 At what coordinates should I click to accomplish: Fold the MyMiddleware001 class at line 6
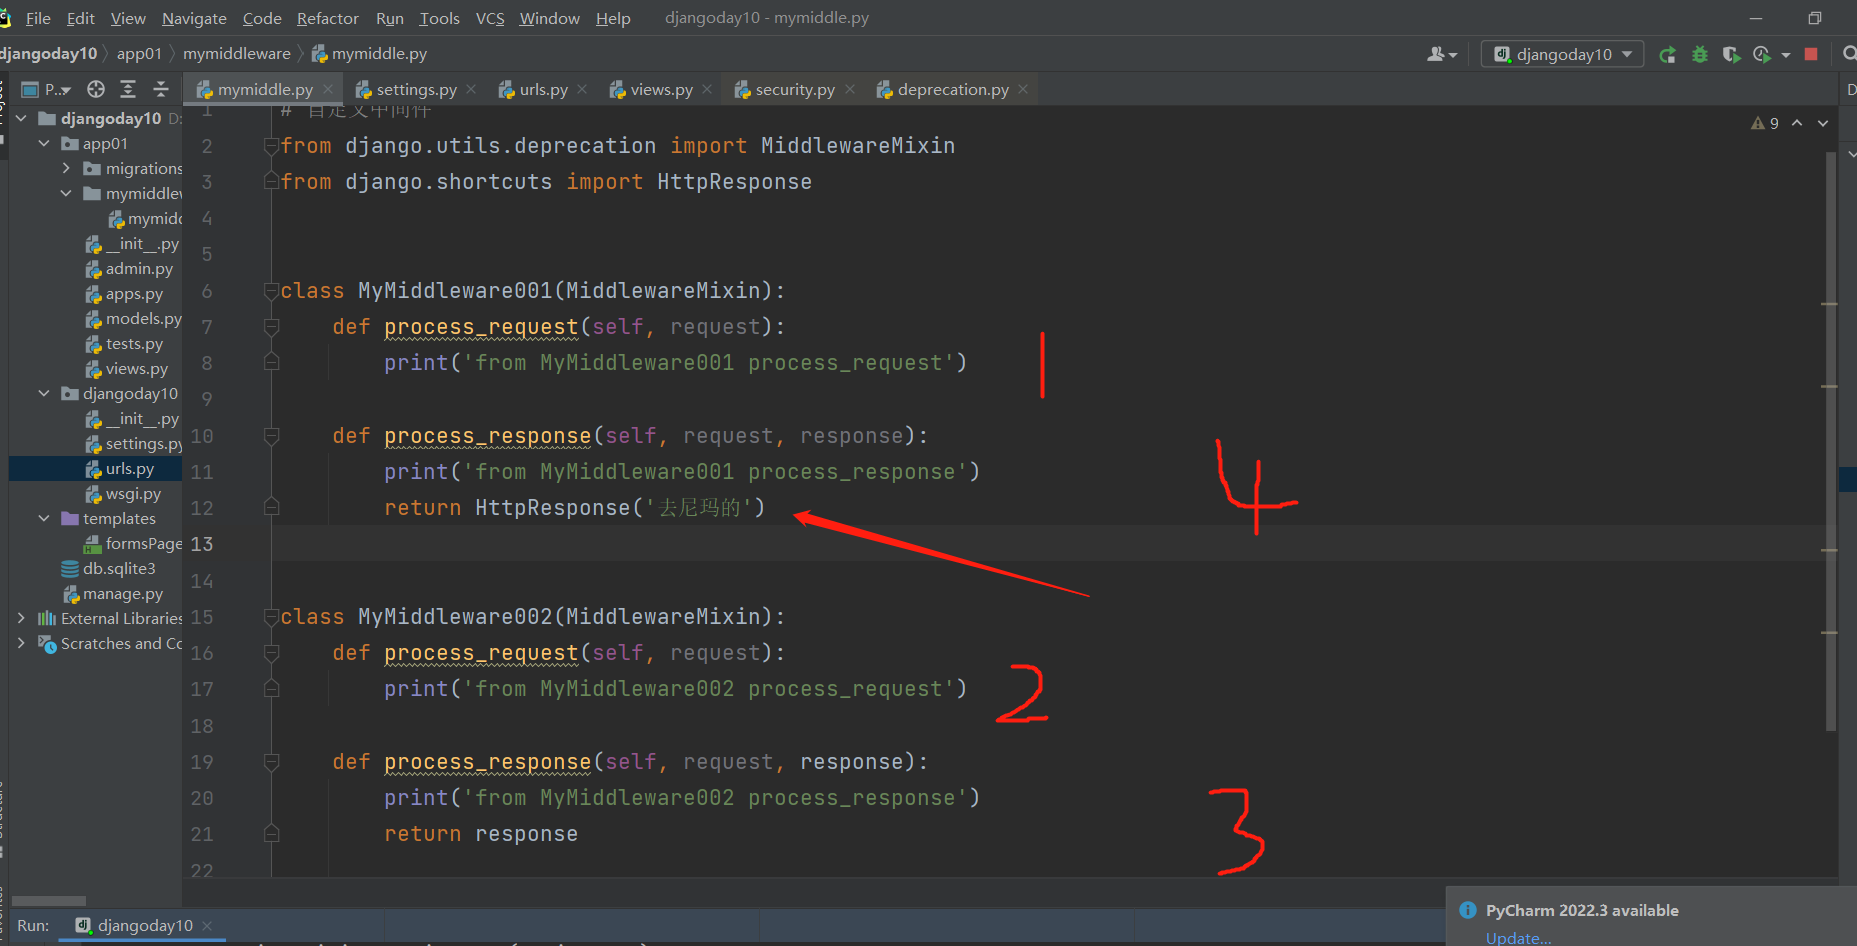coord(271,291)
